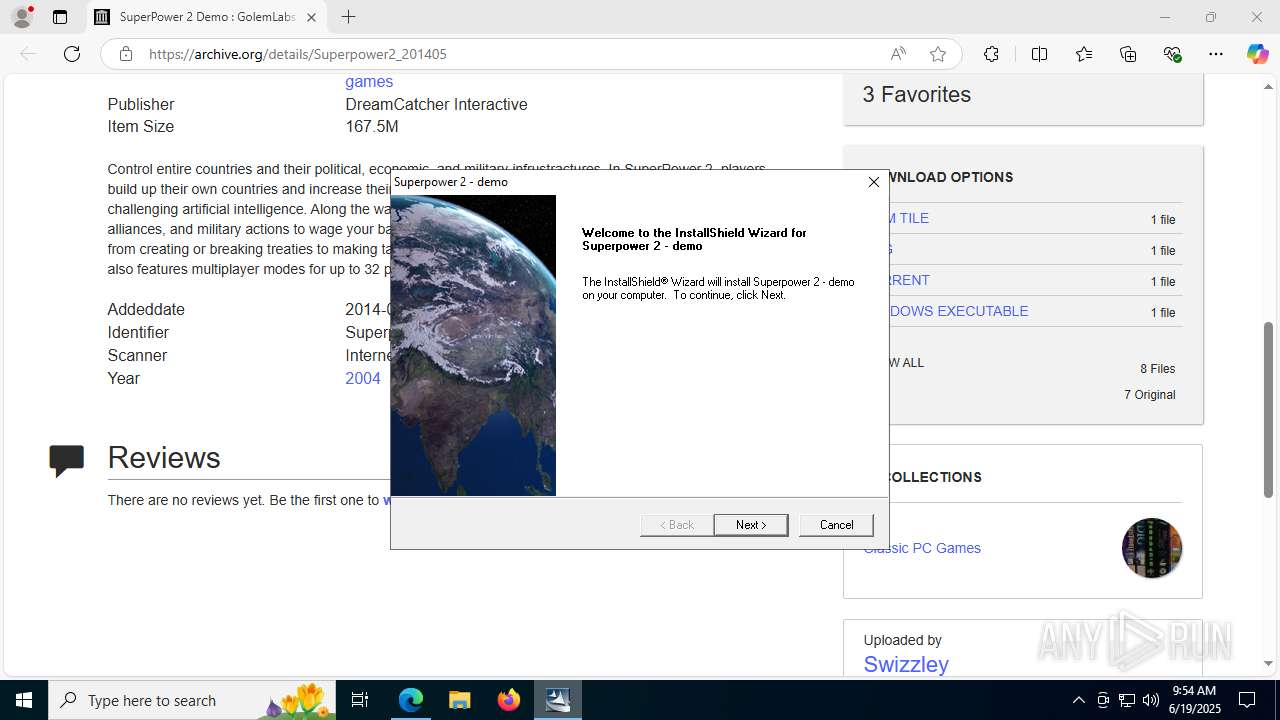Click Next in the InstallShield Wizard

pyautogui.click(x=751, y=525)
